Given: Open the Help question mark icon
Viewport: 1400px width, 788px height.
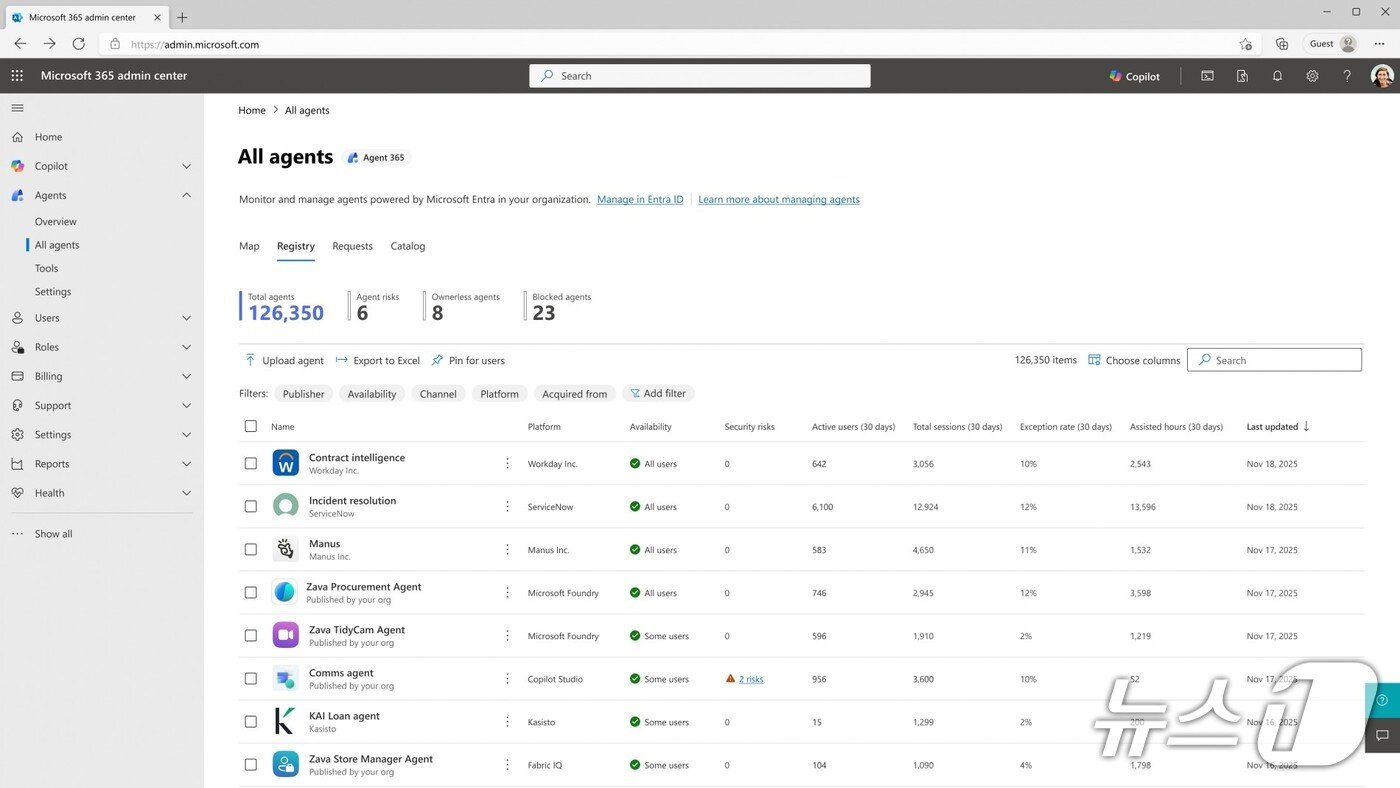Looking at the screenshot, I should (1346, 75).
